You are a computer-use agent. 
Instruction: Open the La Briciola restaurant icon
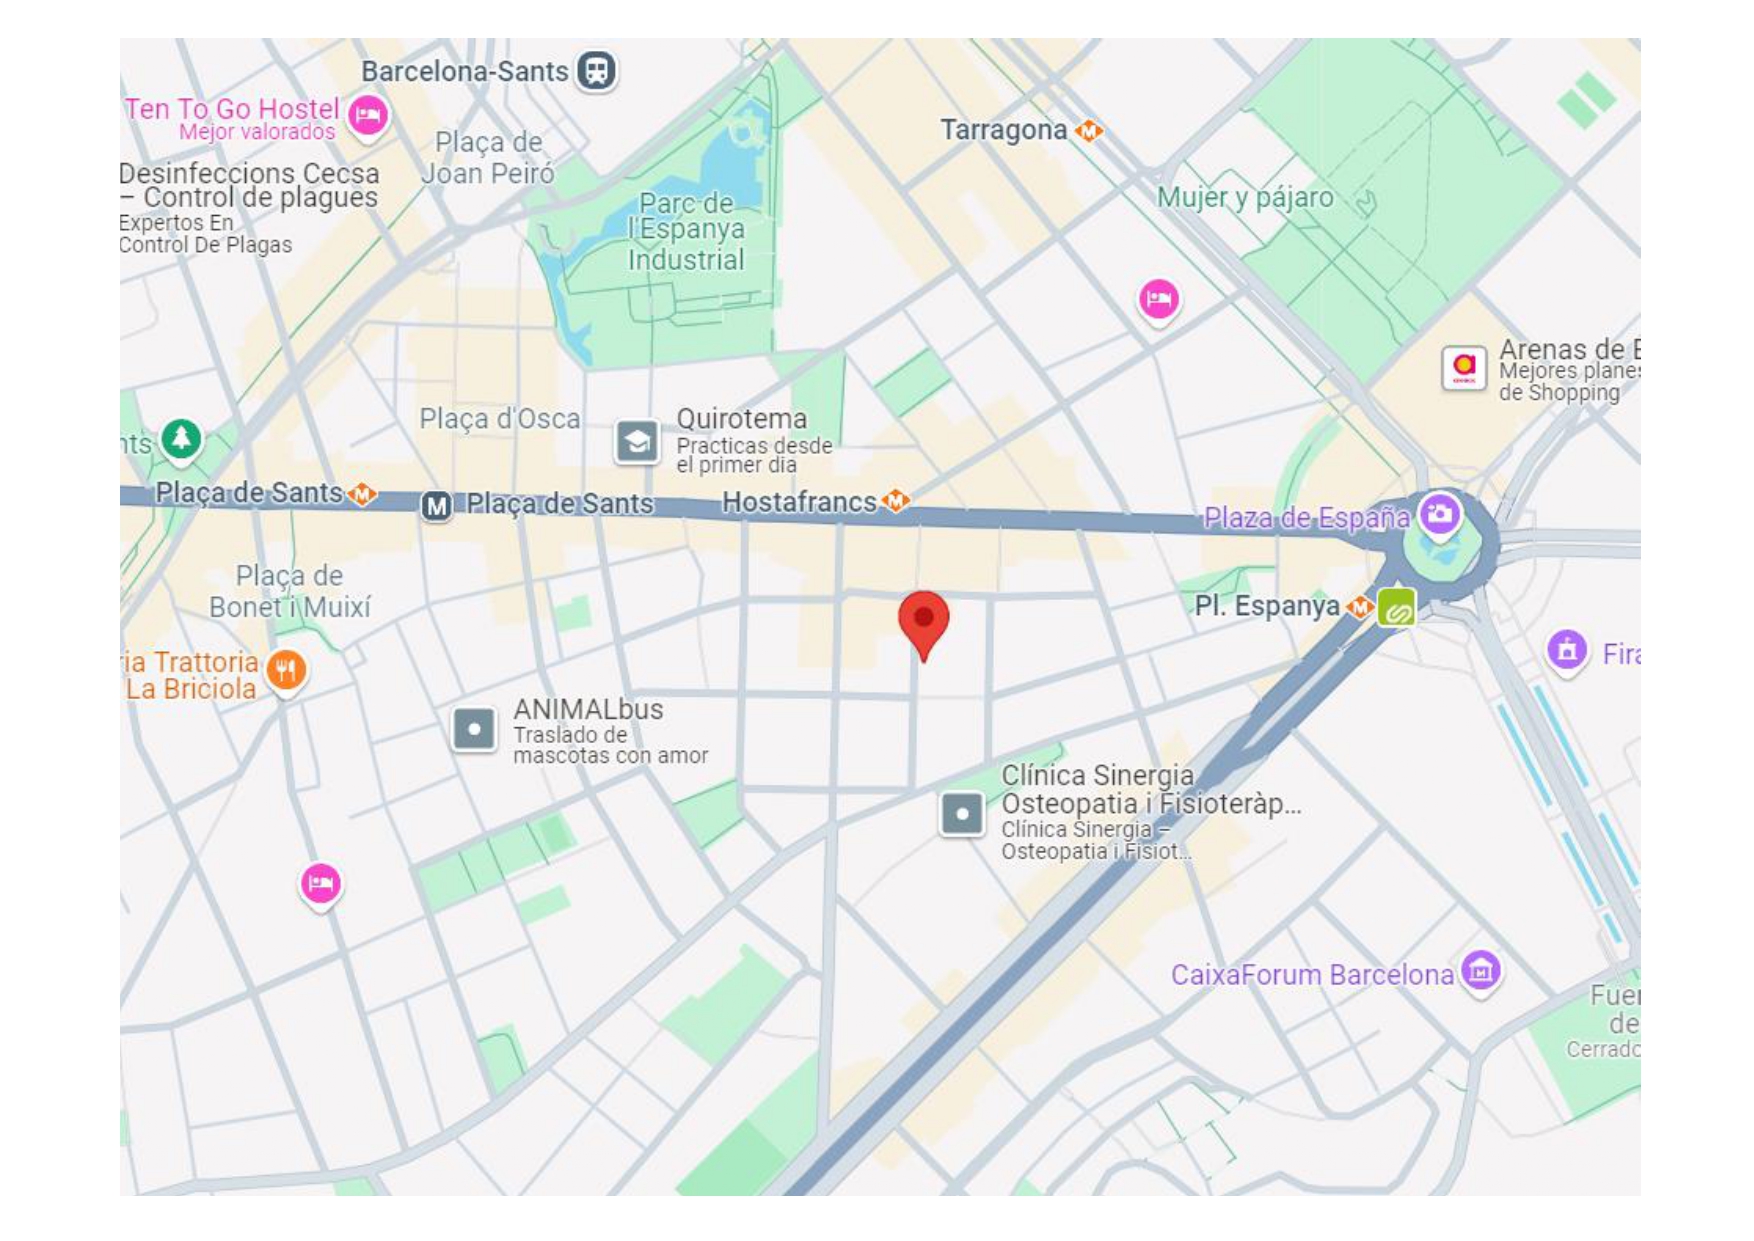(x=286, y=671)
